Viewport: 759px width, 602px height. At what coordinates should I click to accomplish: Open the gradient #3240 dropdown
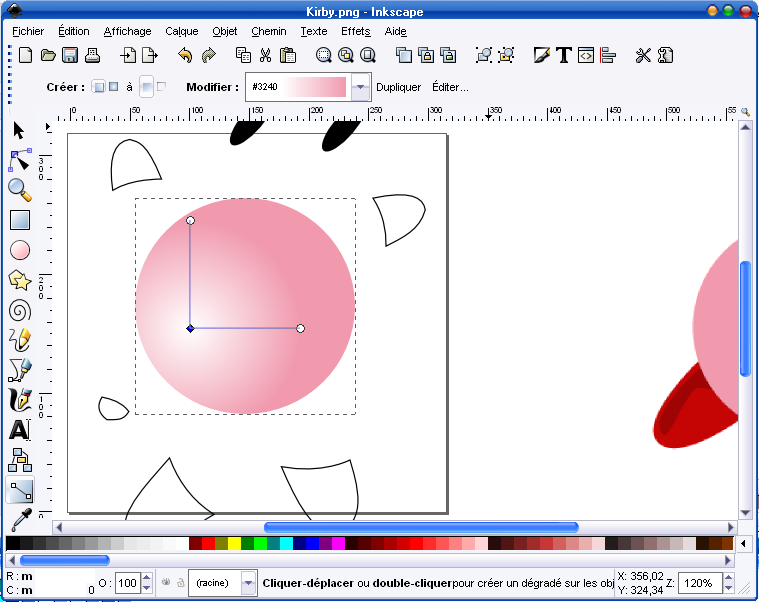pyautogui.click(x=360, y=87)
